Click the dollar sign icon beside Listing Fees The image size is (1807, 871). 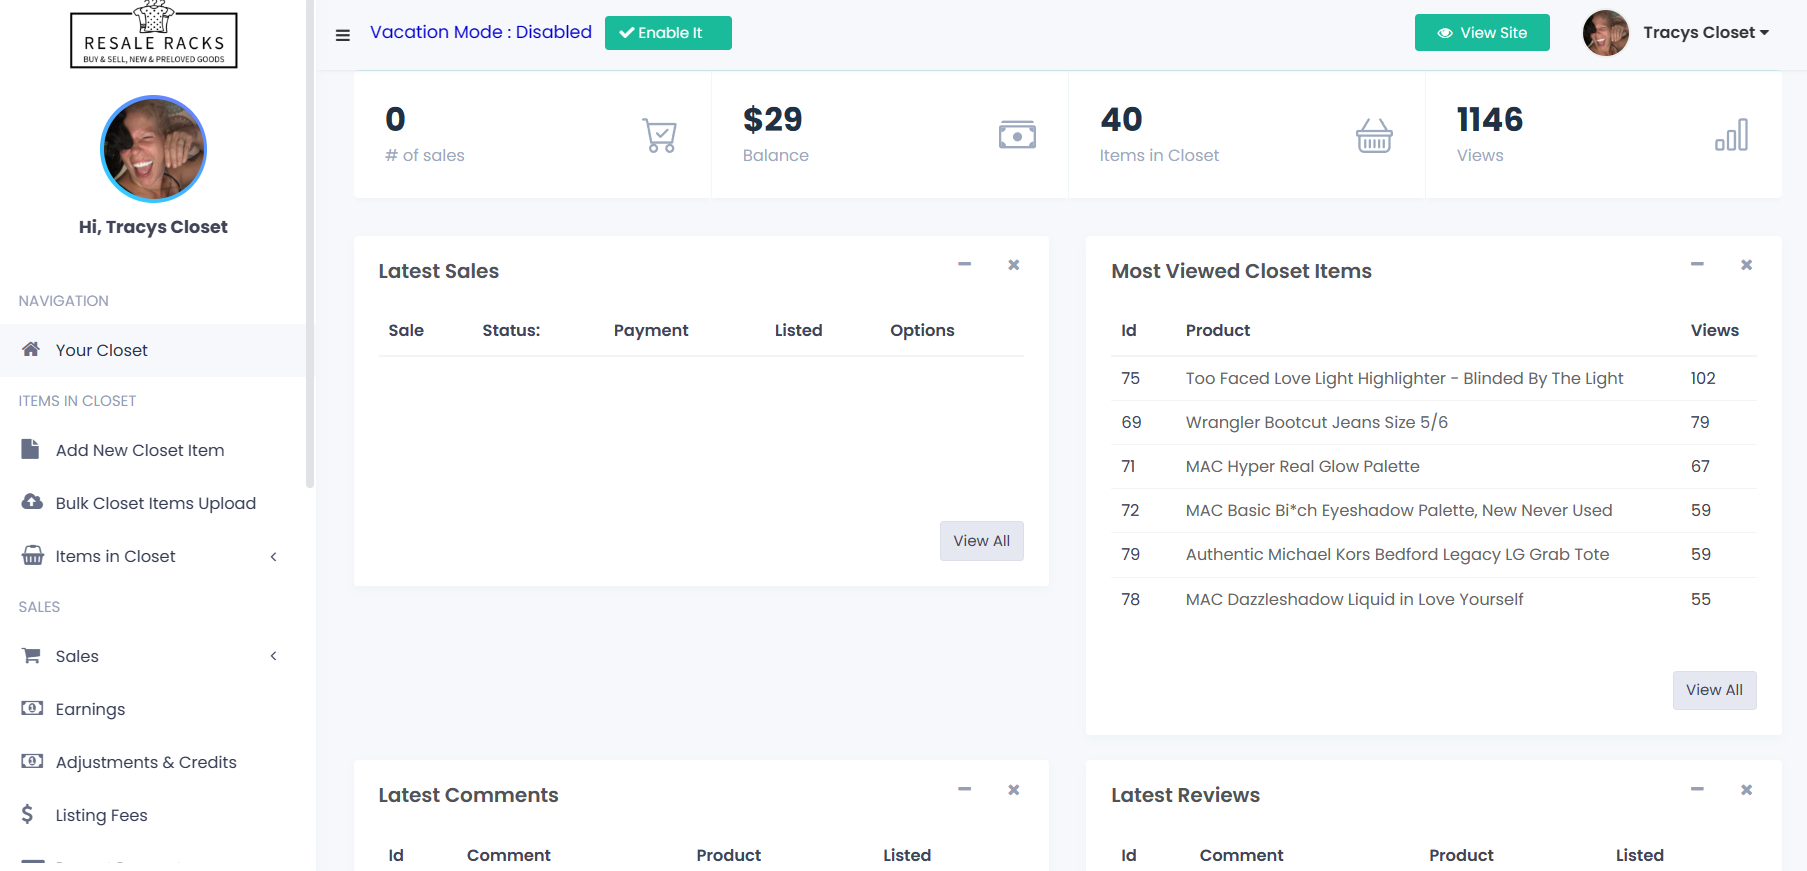(28, 814)
